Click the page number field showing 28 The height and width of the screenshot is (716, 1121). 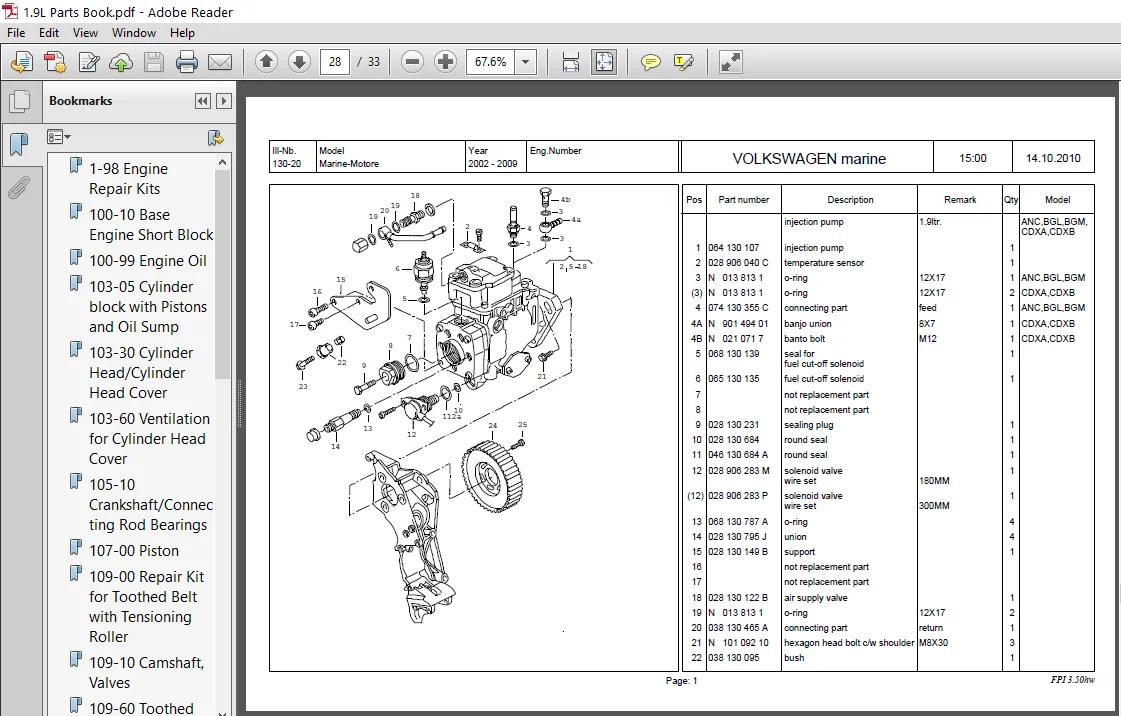coord(335,62)
